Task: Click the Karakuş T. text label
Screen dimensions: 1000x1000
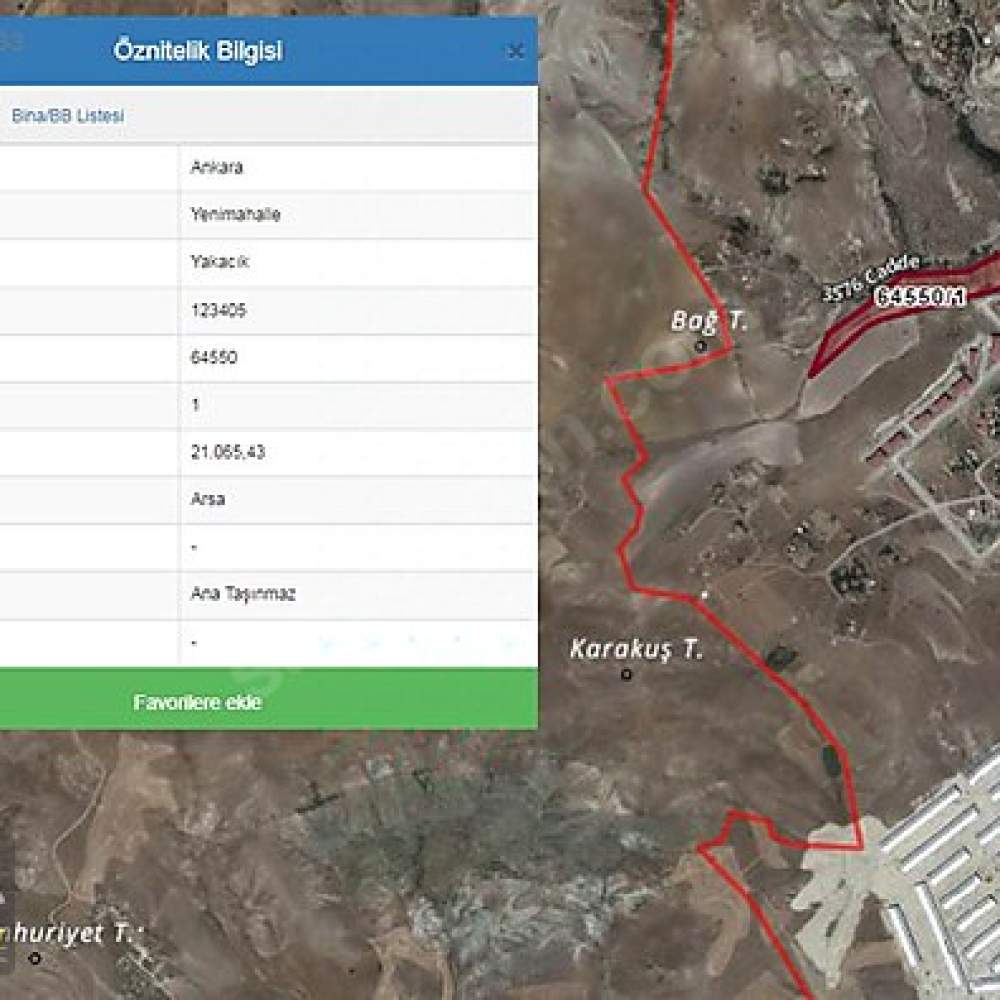Action: pos(636,649)
